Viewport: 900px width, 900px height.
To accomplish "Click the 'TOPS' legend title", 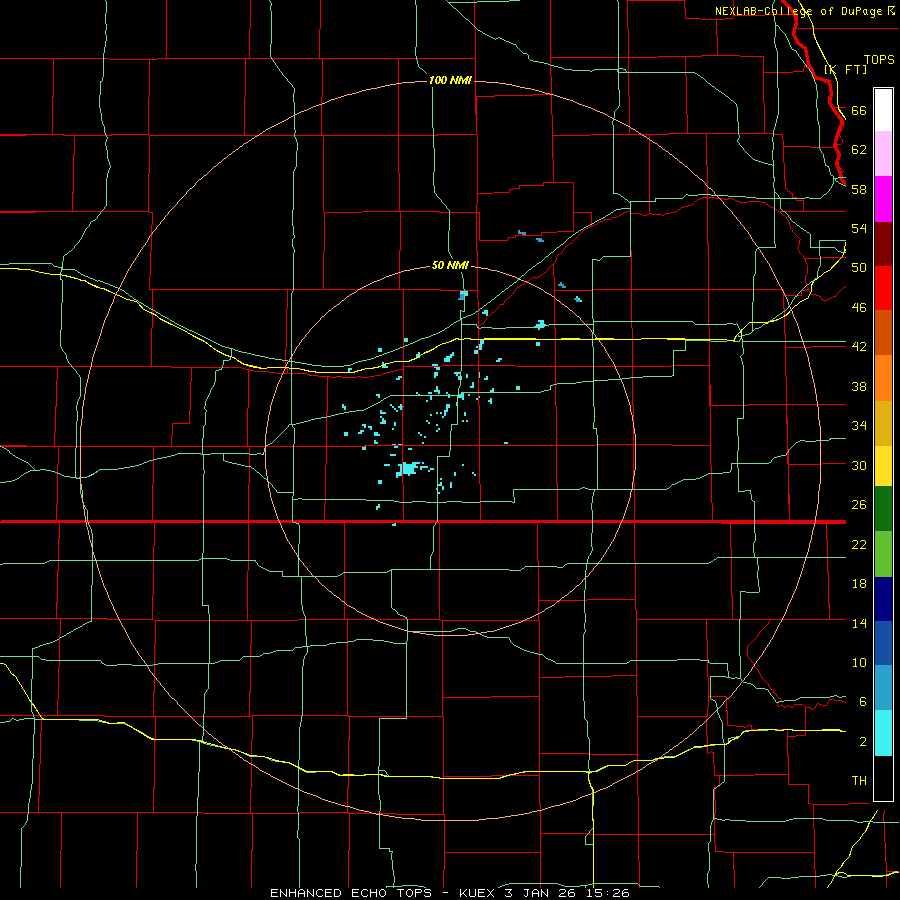I will coord(879,59).
